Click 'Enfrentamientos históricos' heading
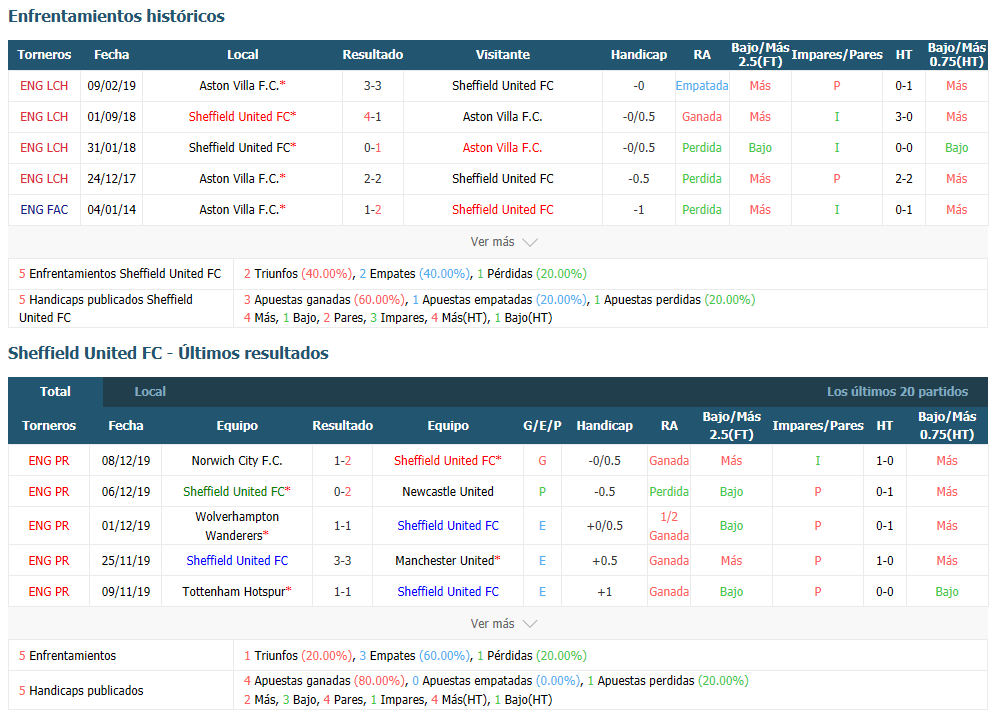The width and height of the screenshot is (996, 716). point(116,16)
